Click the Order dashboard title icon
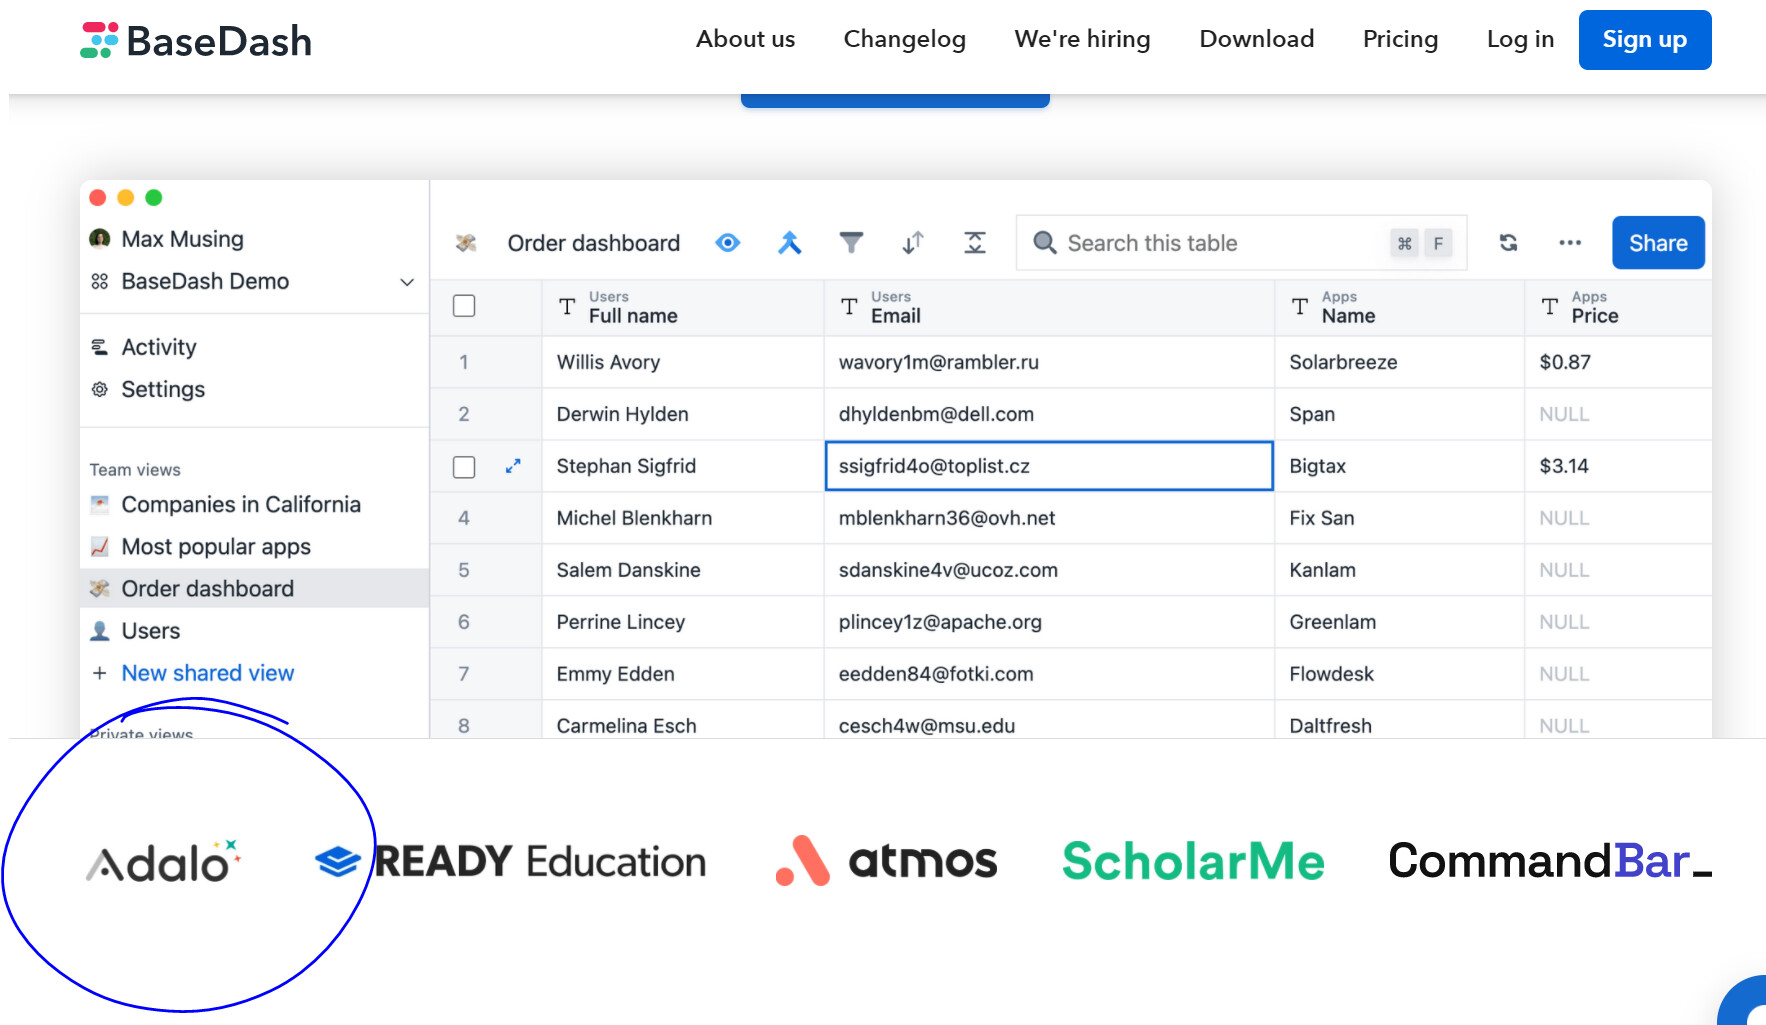Viewport: 1766px width, 1025px height. coord(466,243)
